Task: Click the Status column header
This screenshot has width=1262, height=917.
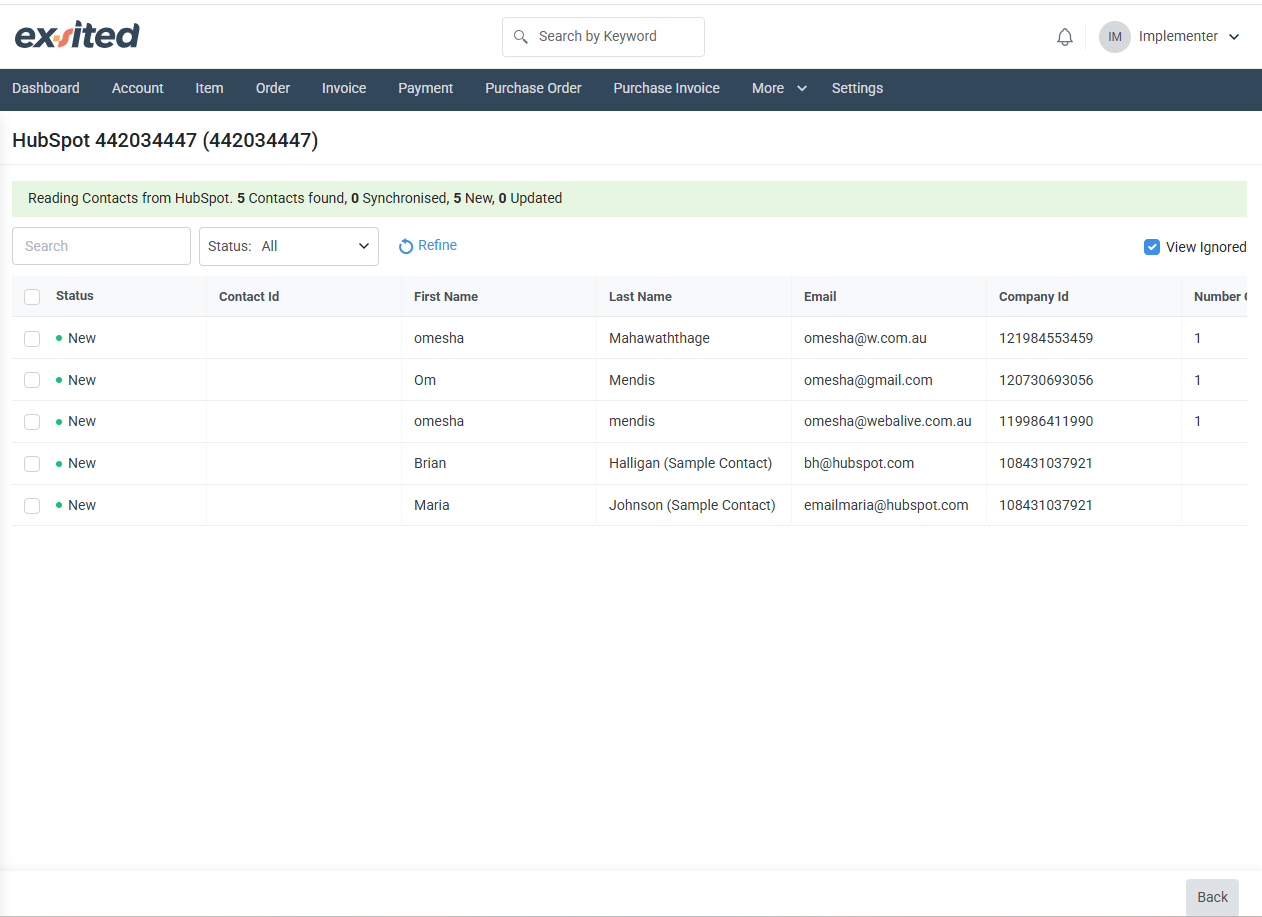Action: coord(75,296)
